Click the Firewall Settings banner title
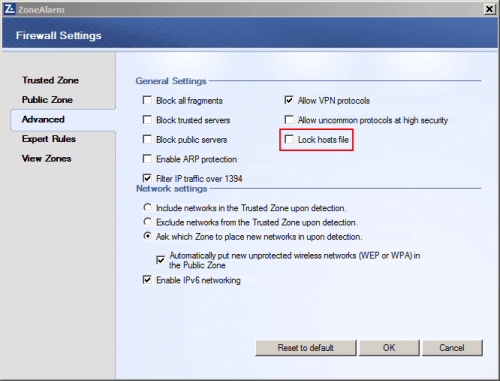The image size is (500, 381). pyautogui.click(x=59, y=35)
